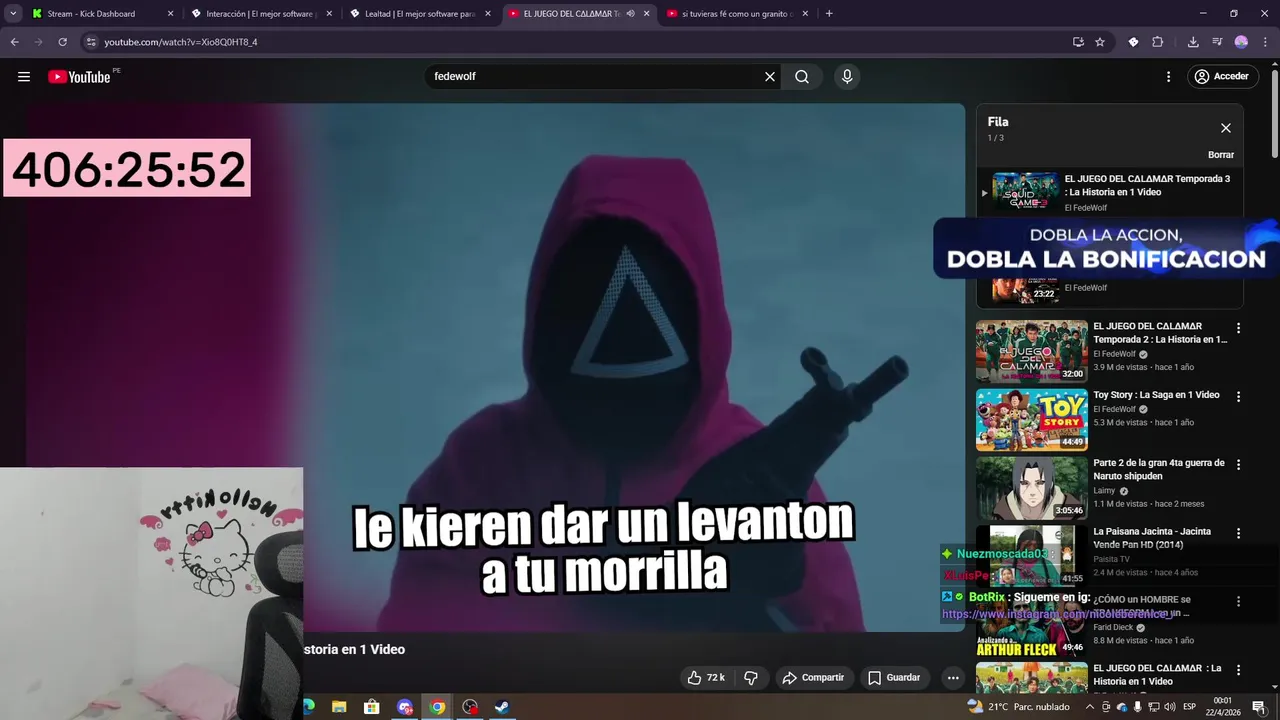1280x720 pixels.
Task: Open Toy Story La Saga thumbnail
Action: pyautogui.click(x=1031, y=419)
